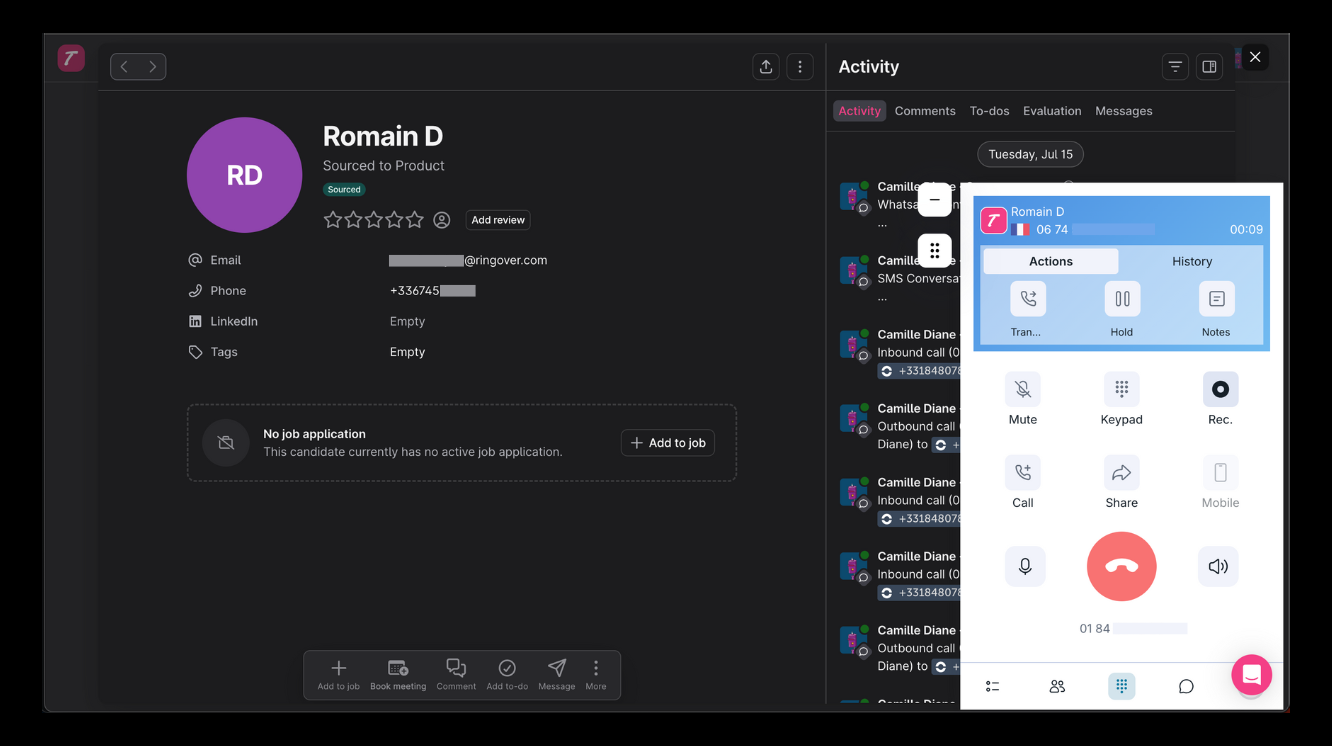Click the Add to job button
This screenshot has height=746, width=1332.
pos(667,442)
